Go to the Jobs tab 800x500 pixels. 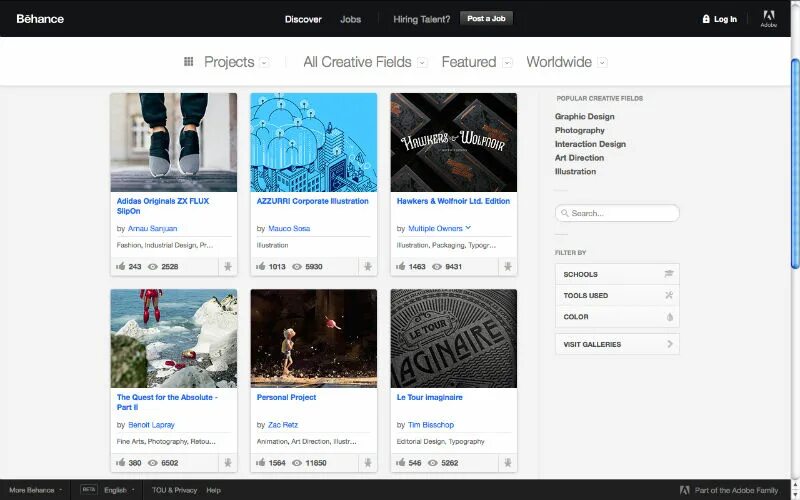pos(351,19)
